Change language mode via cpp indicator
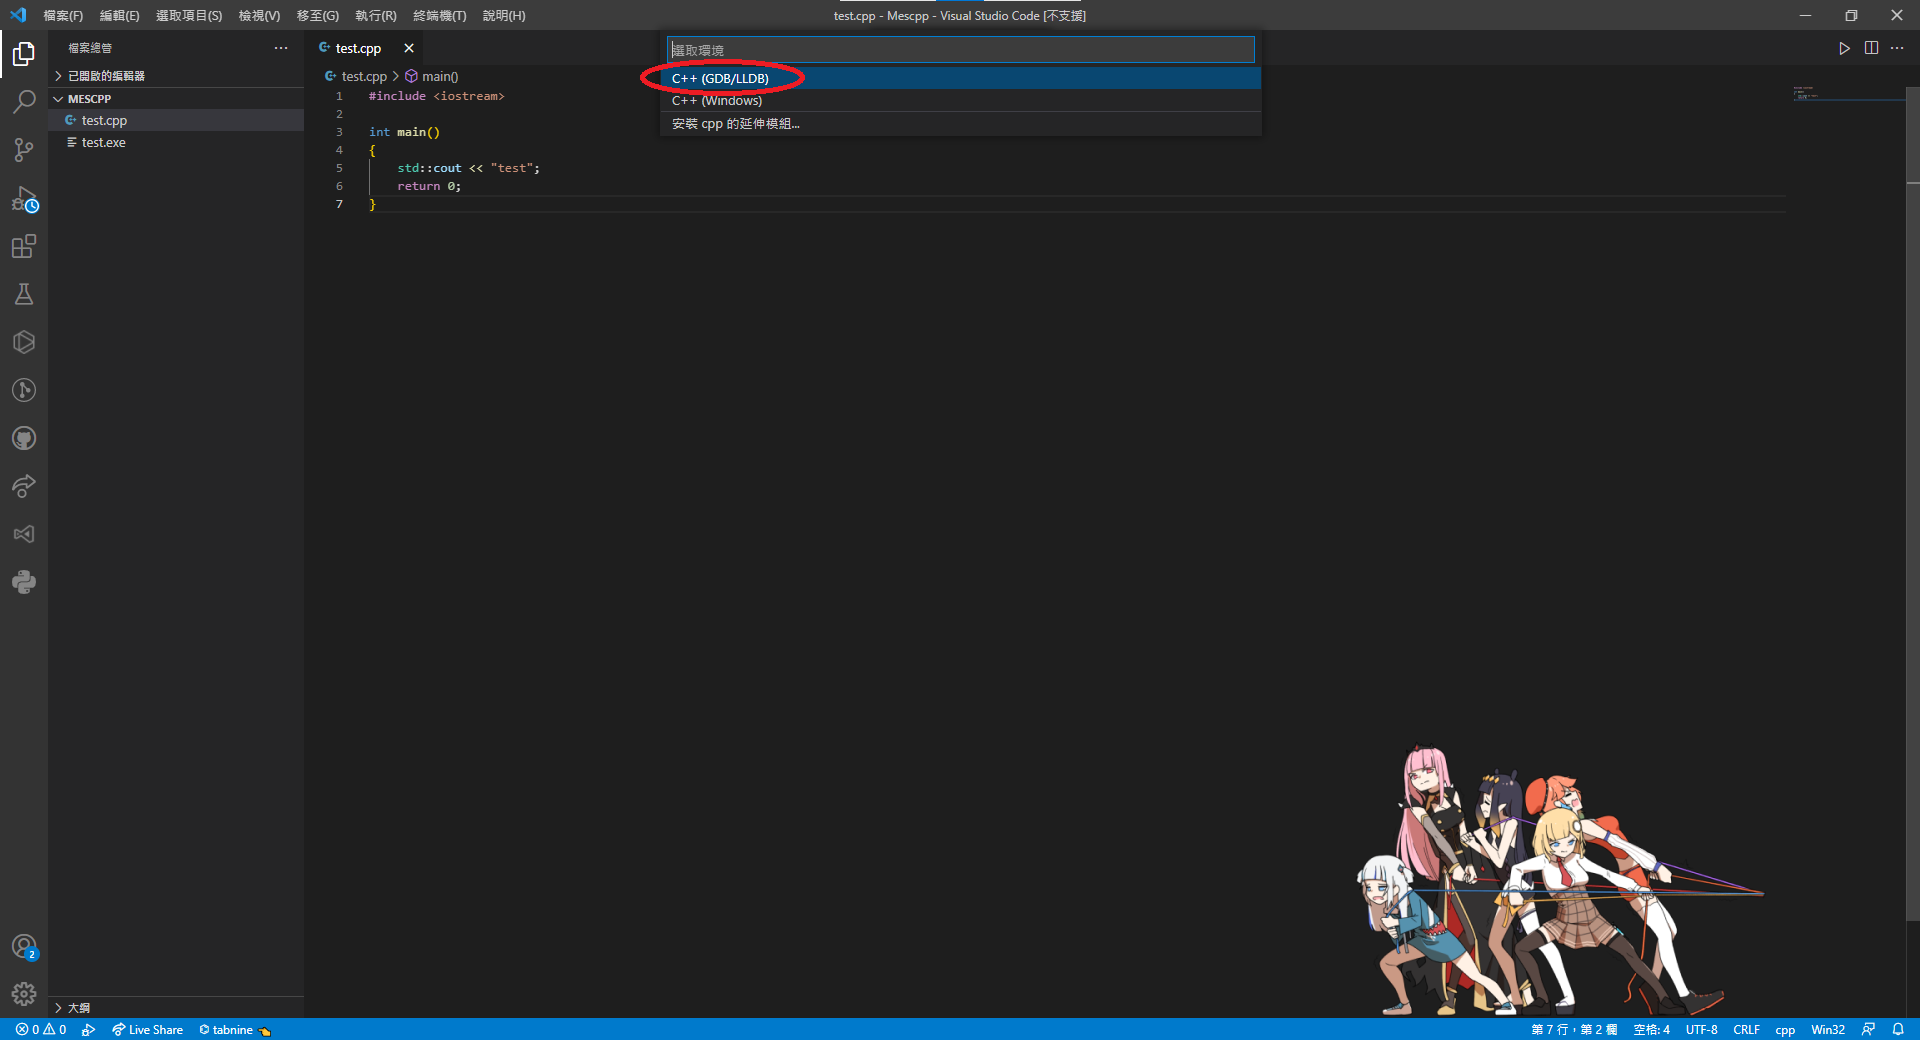The image size is (1920, 1040). 1785,1029
